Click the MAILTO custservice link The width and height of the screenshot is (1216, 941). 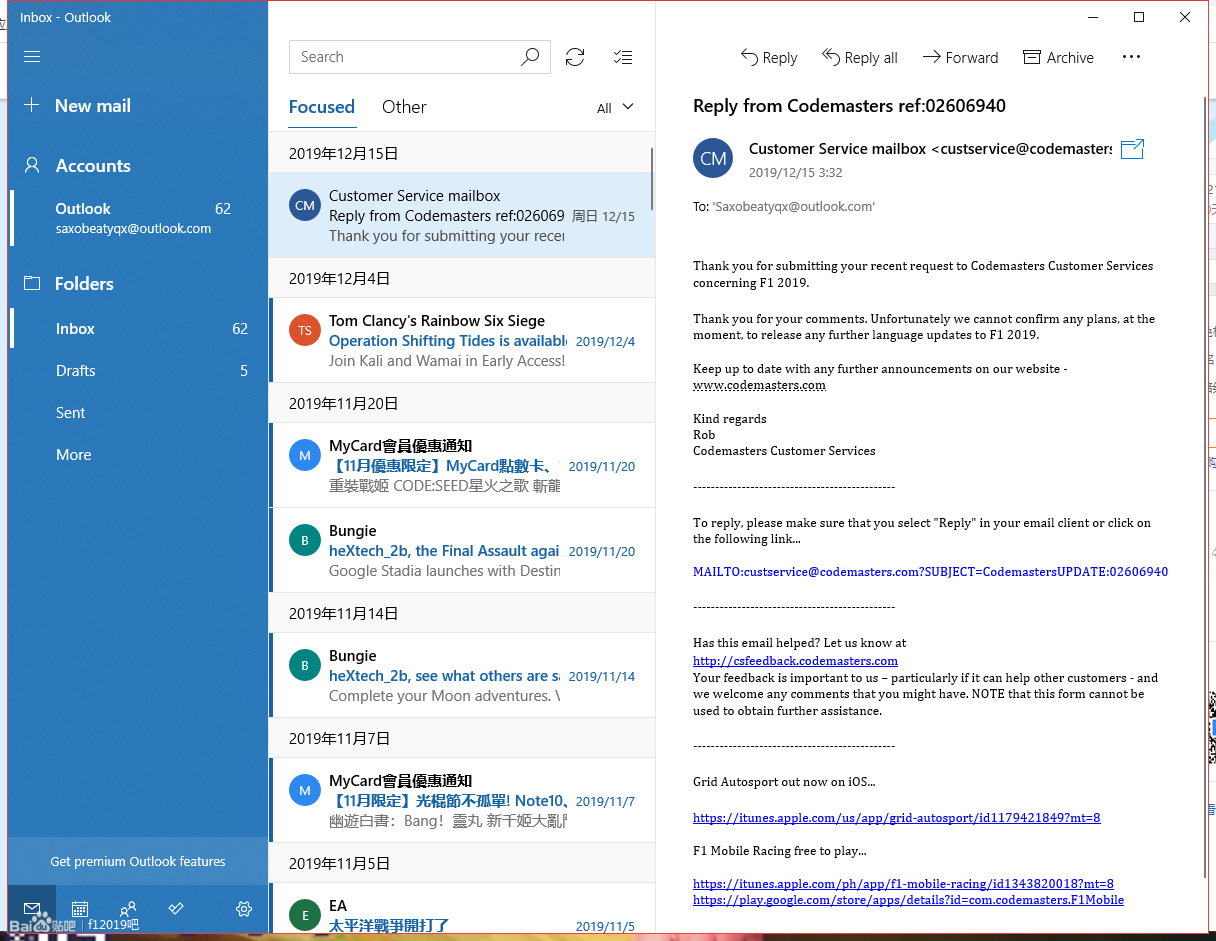pos(930,572)
